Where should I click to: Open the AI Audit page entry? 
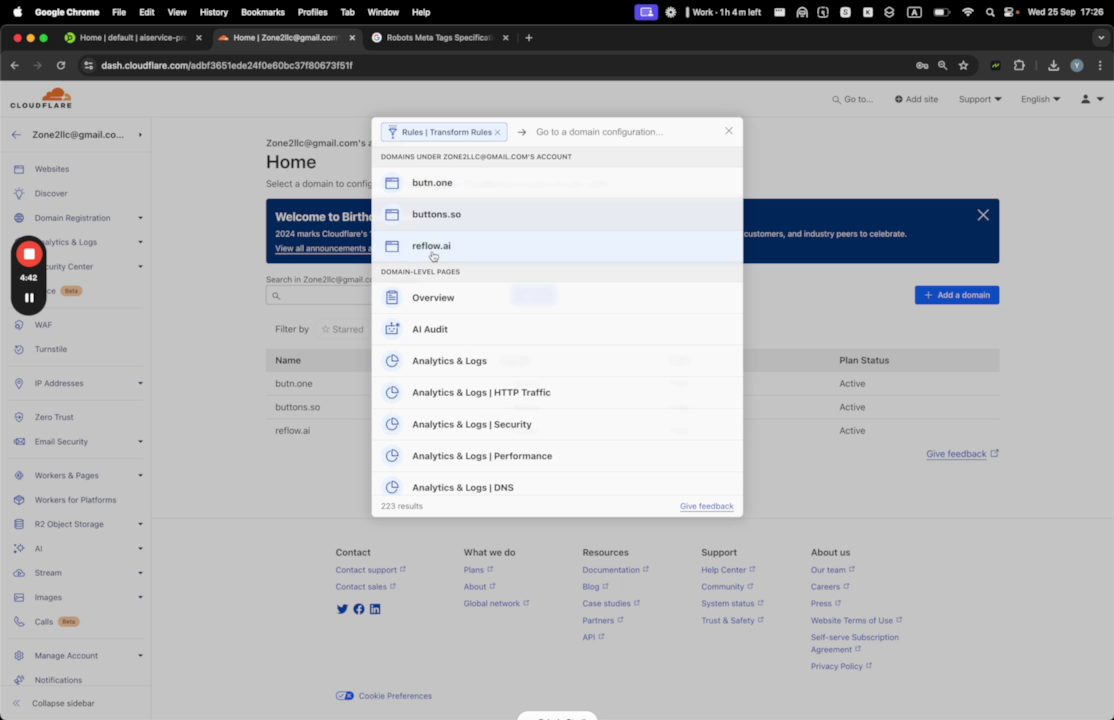tap(557, 329)
